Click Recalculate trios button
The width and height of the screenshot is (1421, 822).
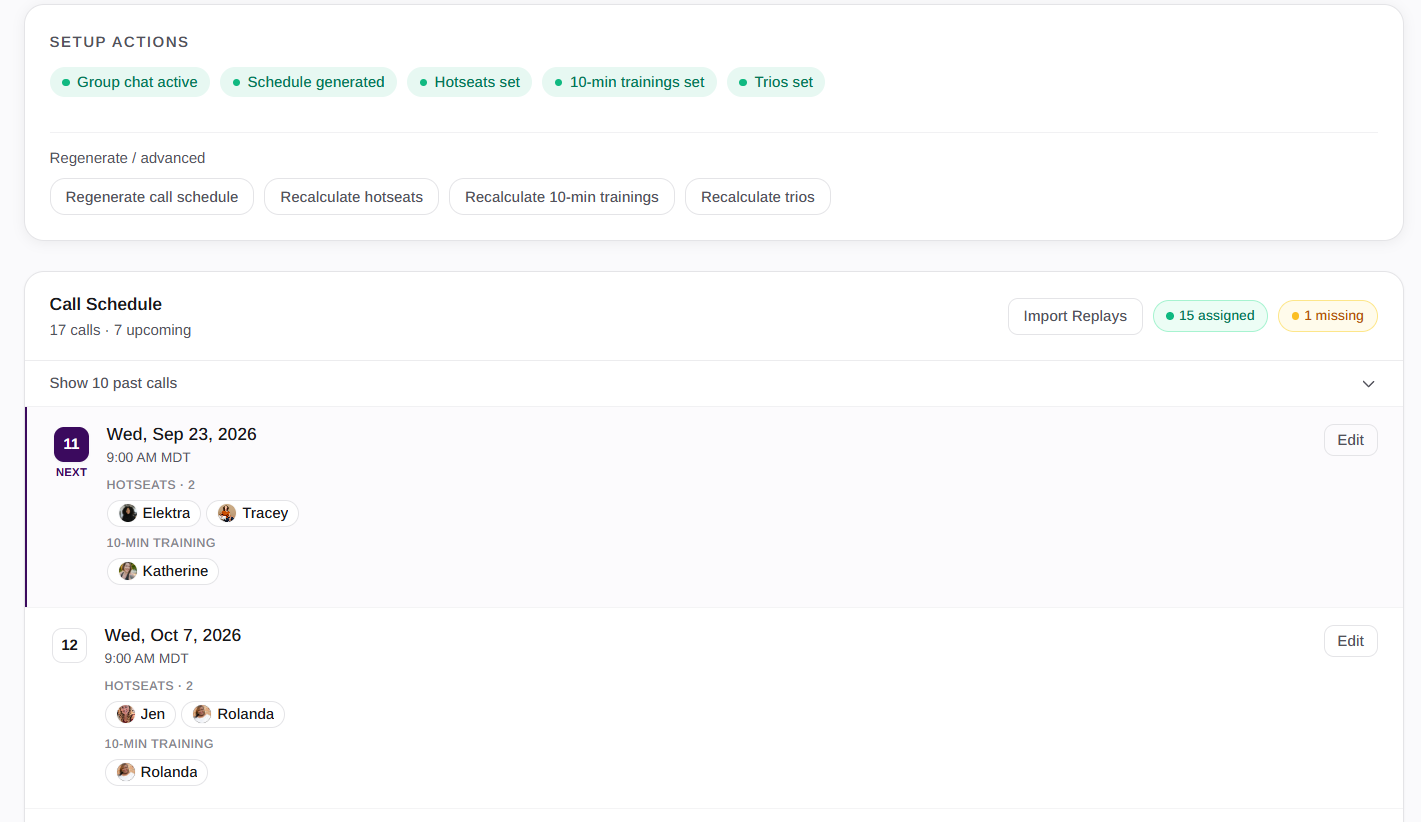click(758, 197)
